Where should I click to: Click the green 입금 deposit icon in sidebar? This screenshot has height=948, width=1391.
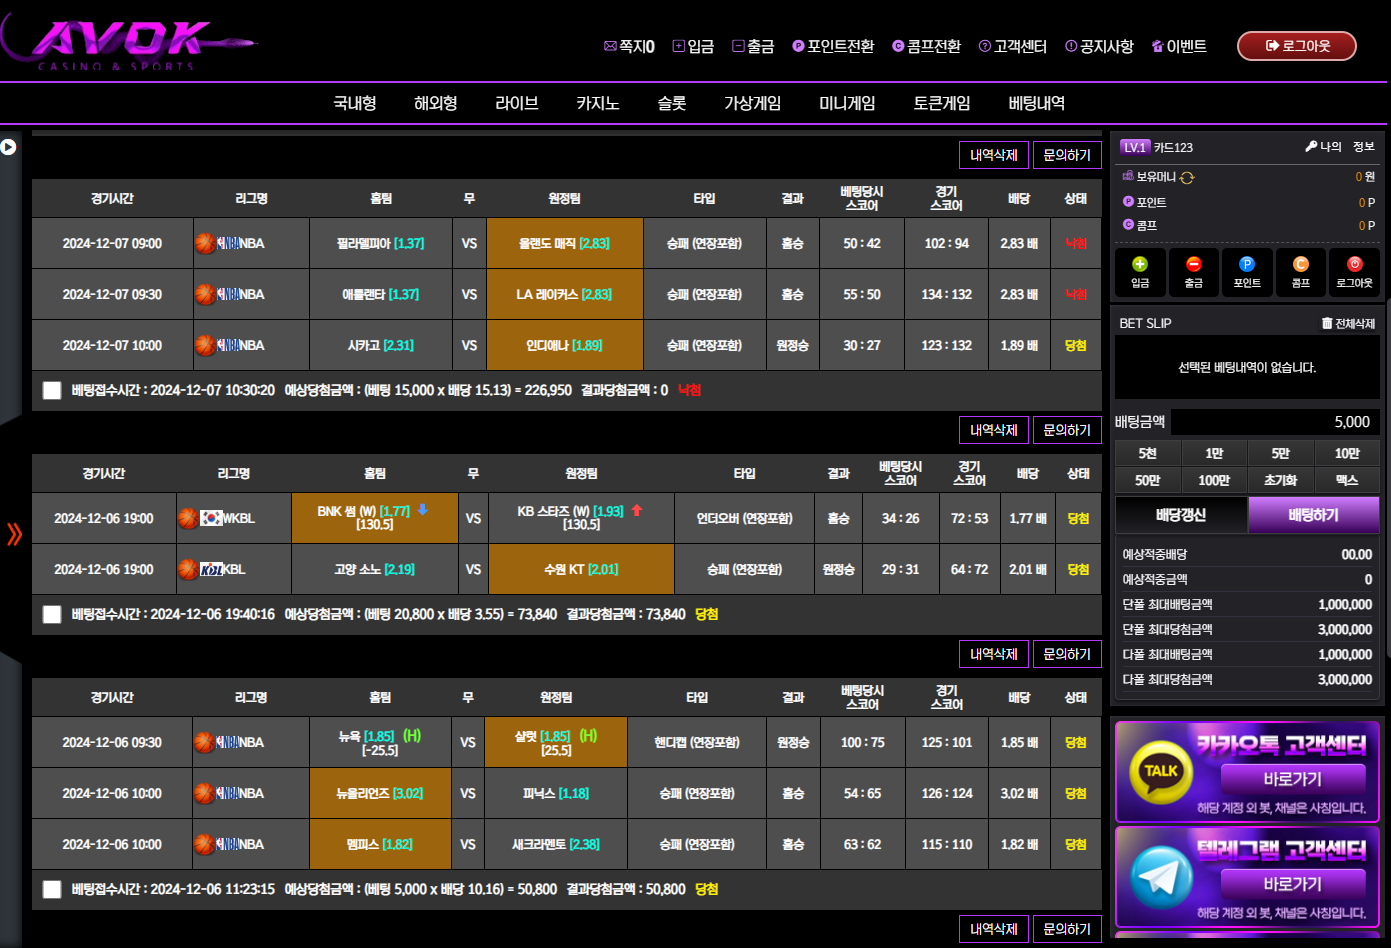click(x=1140, y=265)
